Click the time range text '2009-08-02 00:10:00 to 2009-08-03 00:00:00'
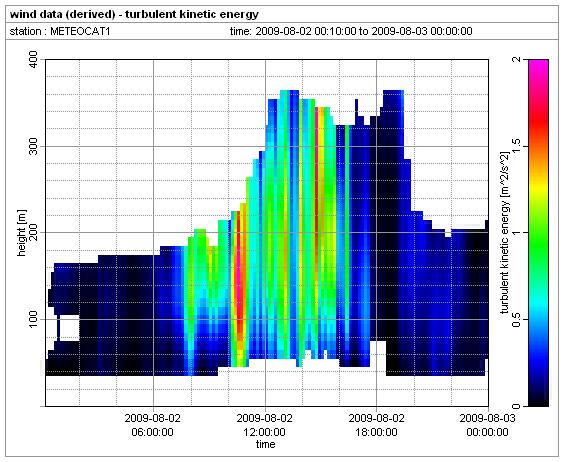This screenshot has width=564, height=462. [x=364, y=31]
